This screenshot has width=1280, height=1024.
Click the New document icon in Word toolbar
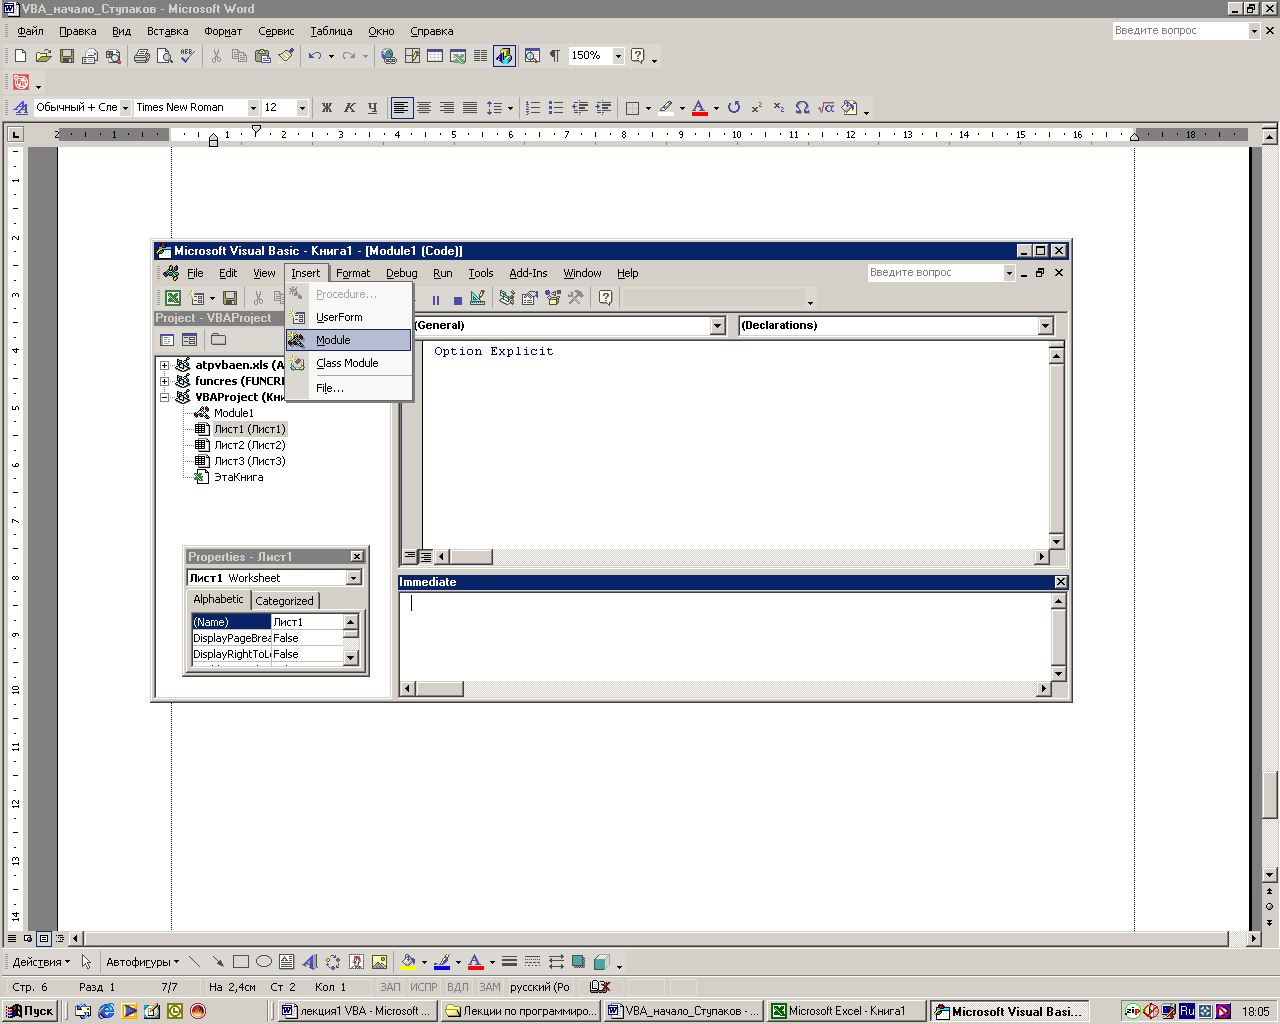[20, 56]
